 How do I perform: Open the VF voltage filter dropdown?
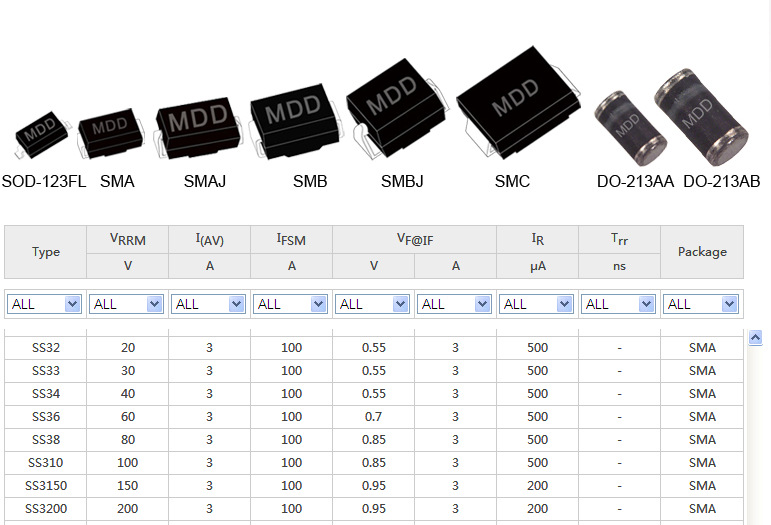point(373,304)
